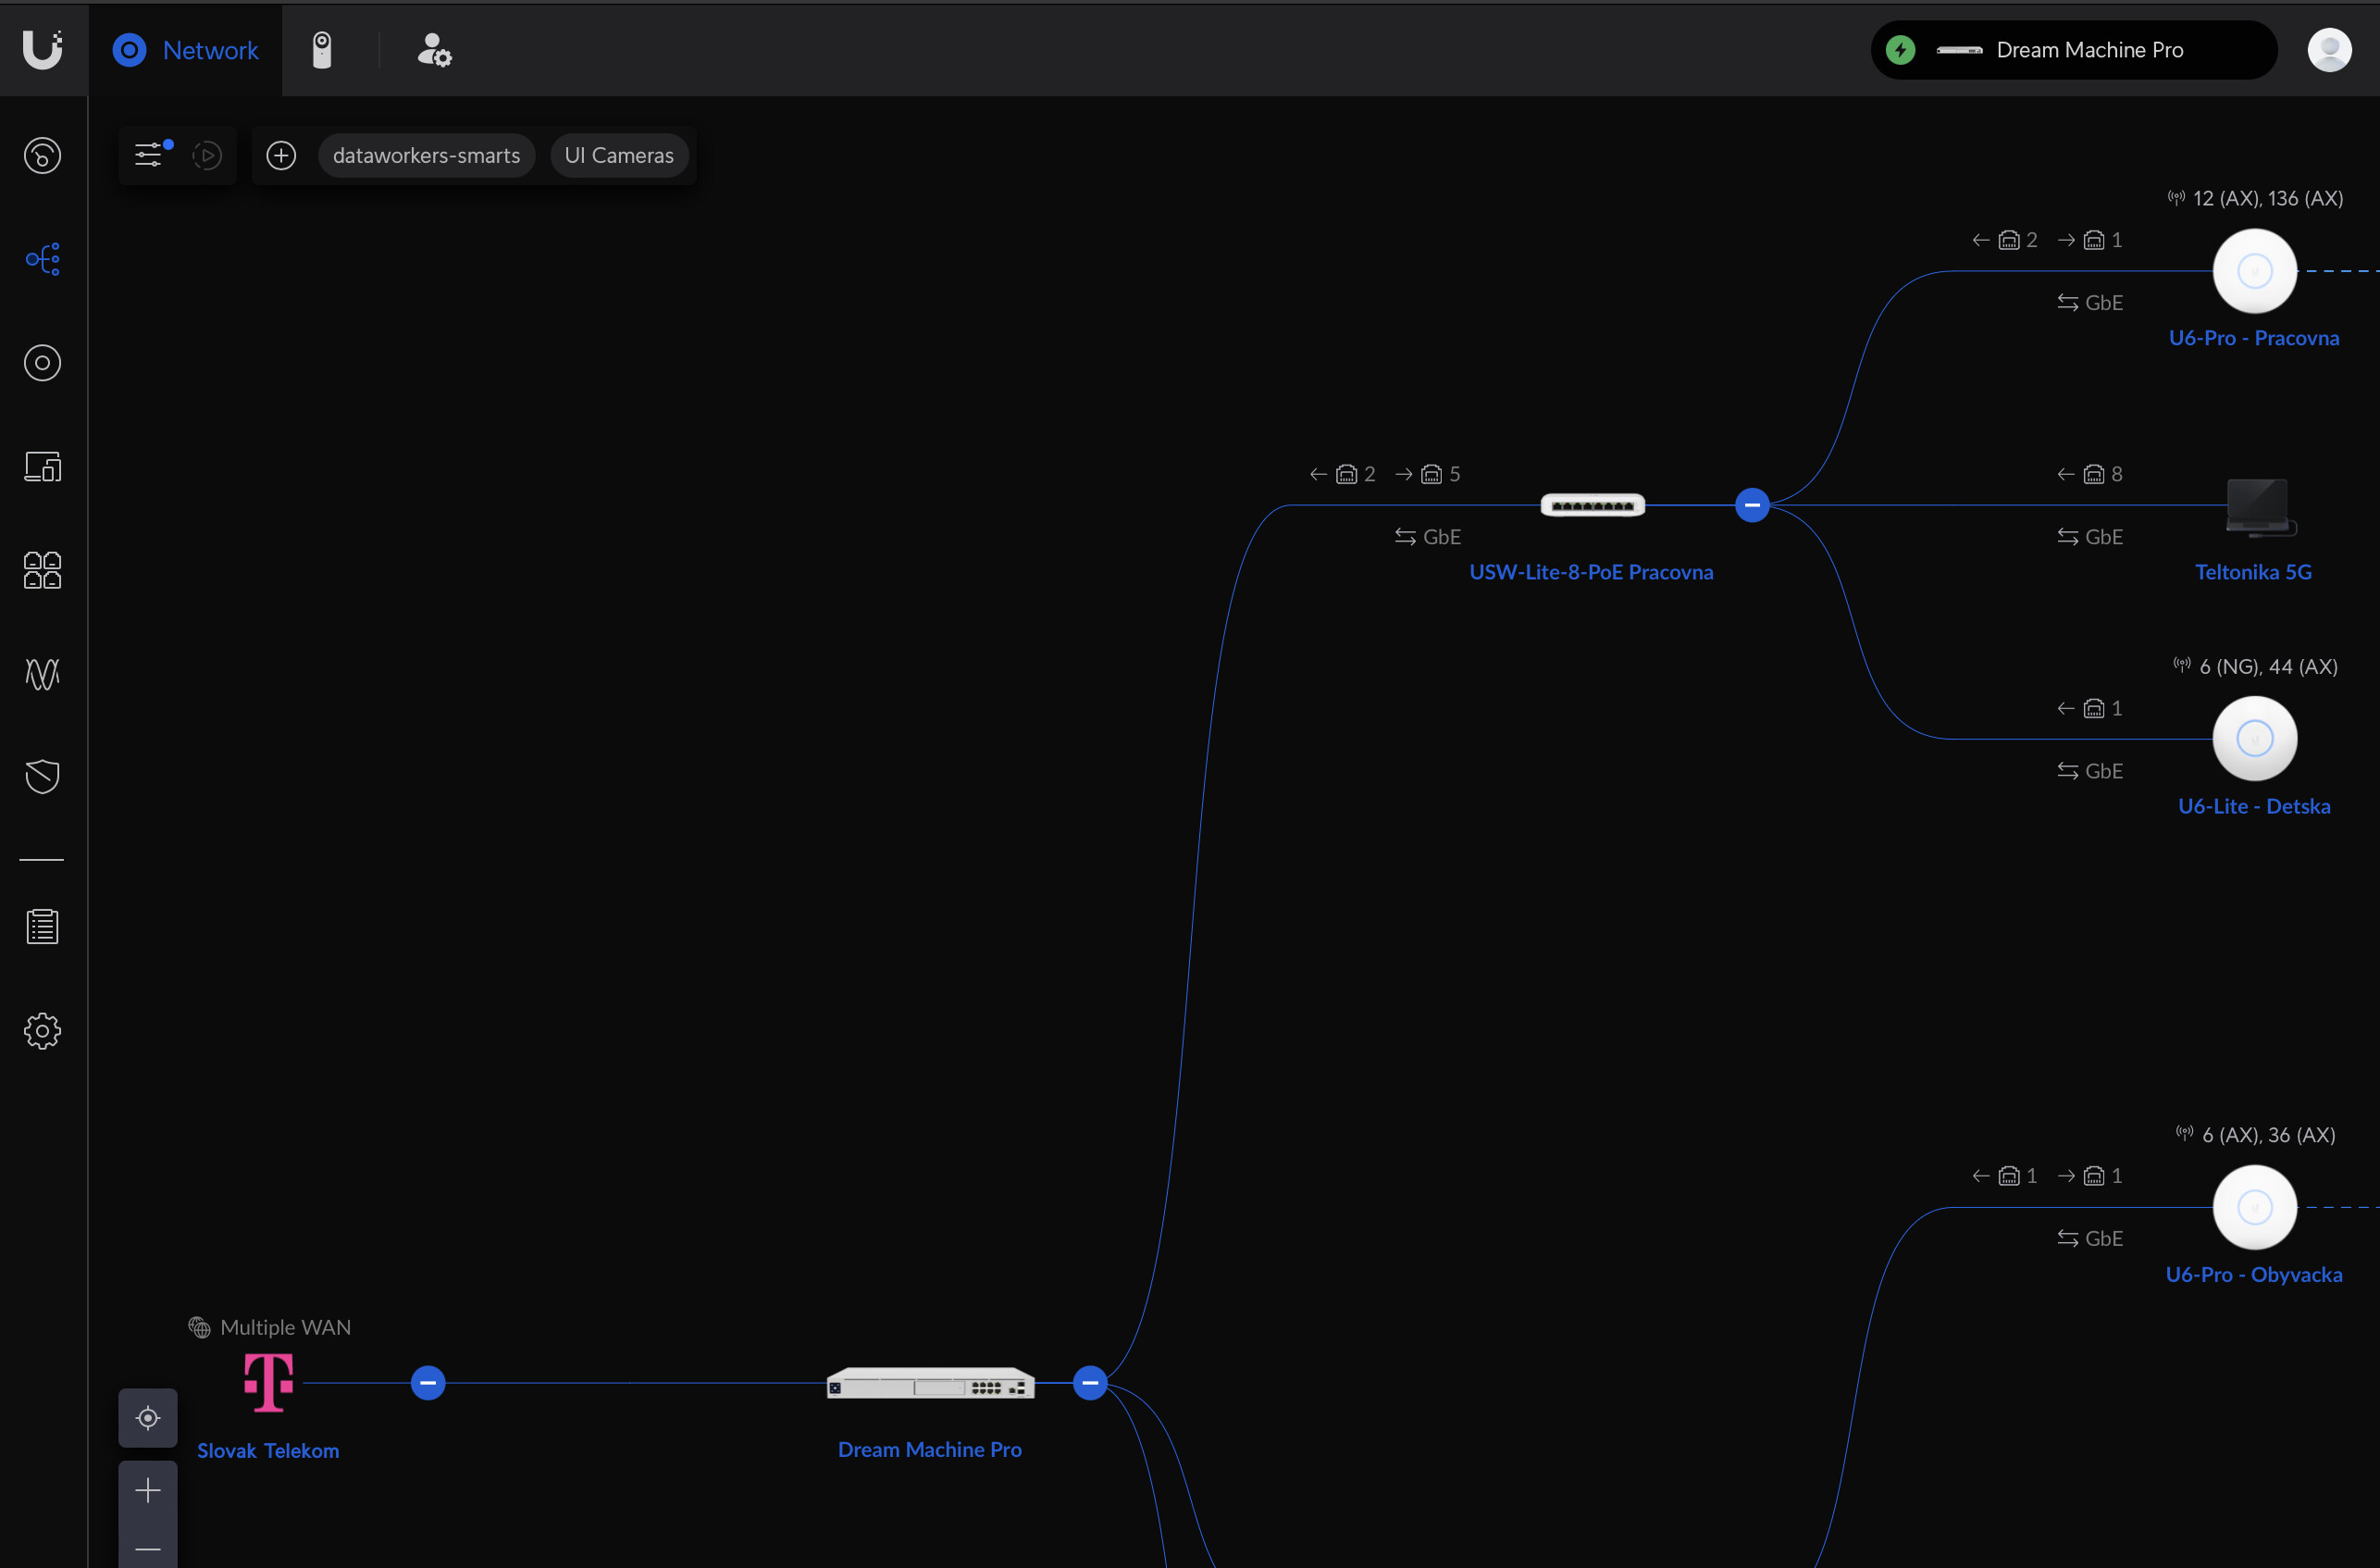Open the Settings gear sidebar icon
Viewport: 2380px width, 1568px height.
(42, 1031)
